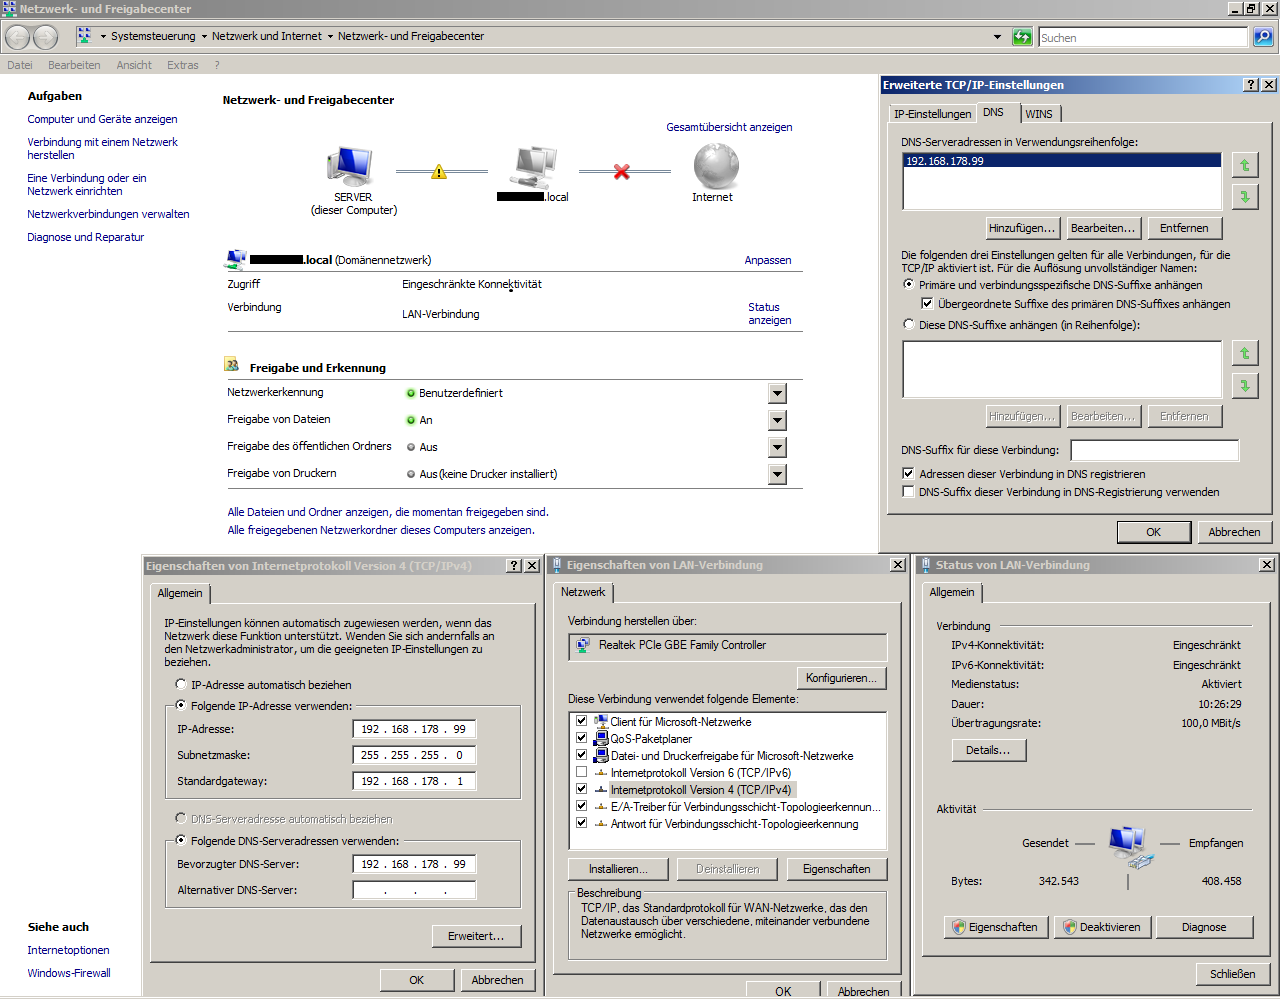This screenshot has width=1280, height=999.
Task: Select the 192.168.178.99 entry in the DNS list
Action: click(x=1062, y=161)
